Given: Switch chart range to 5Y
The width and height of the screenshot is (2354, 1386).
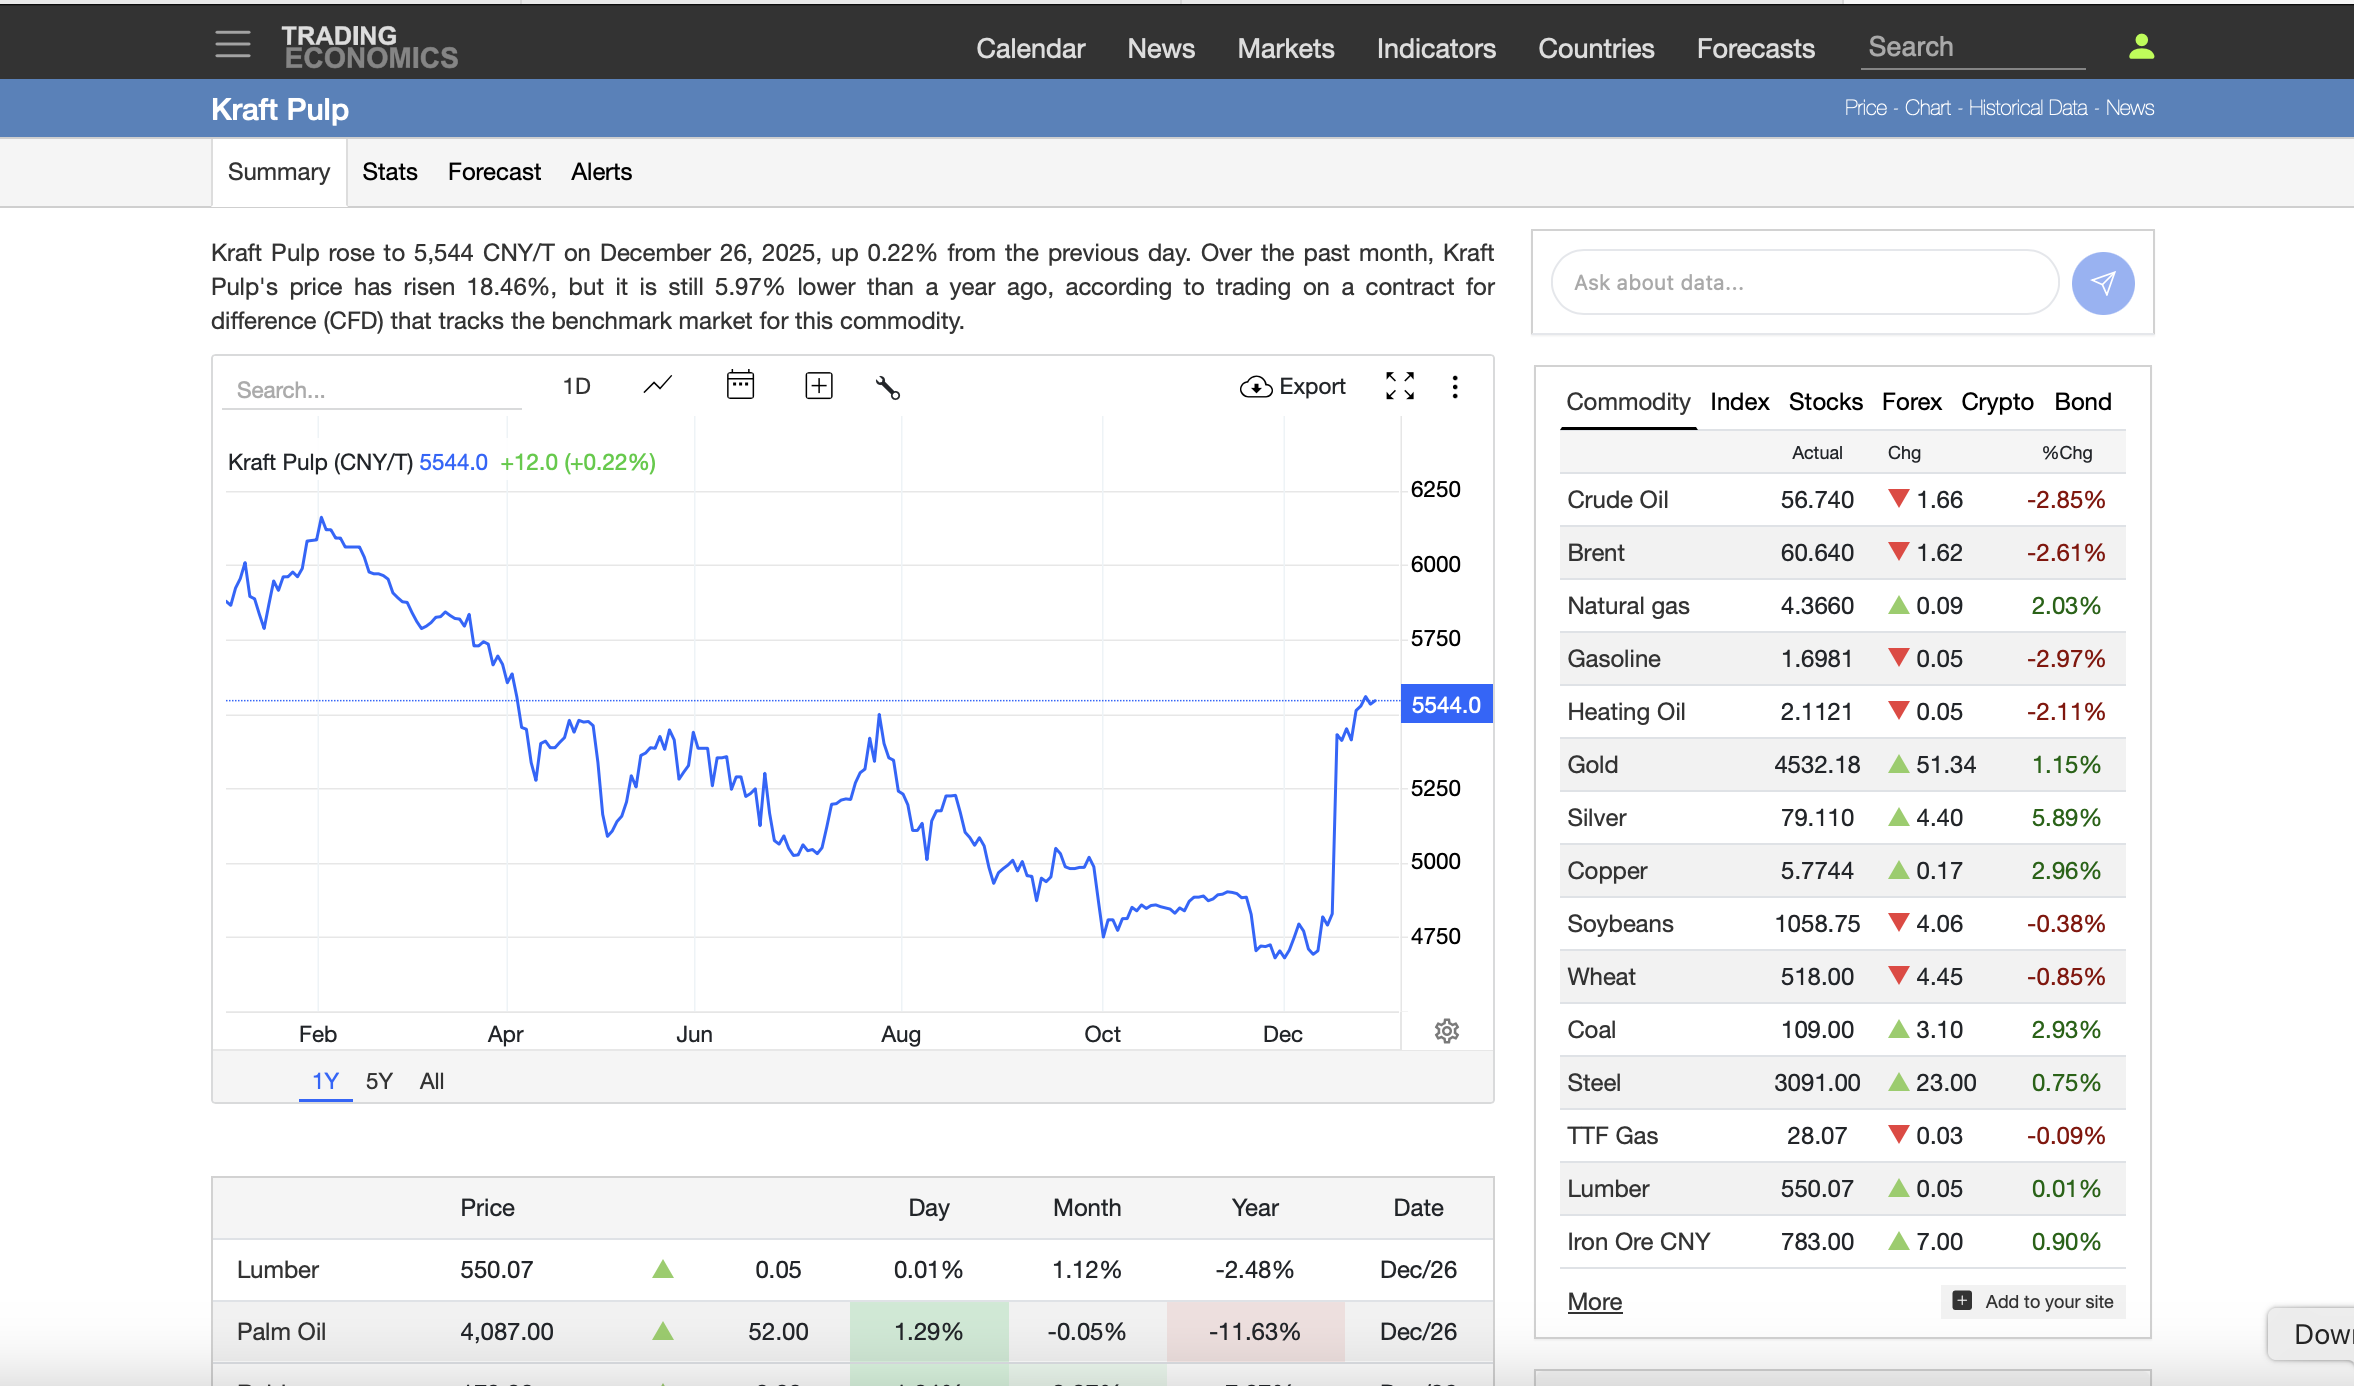Looking at the screenshot, I should click(379, 1081).
